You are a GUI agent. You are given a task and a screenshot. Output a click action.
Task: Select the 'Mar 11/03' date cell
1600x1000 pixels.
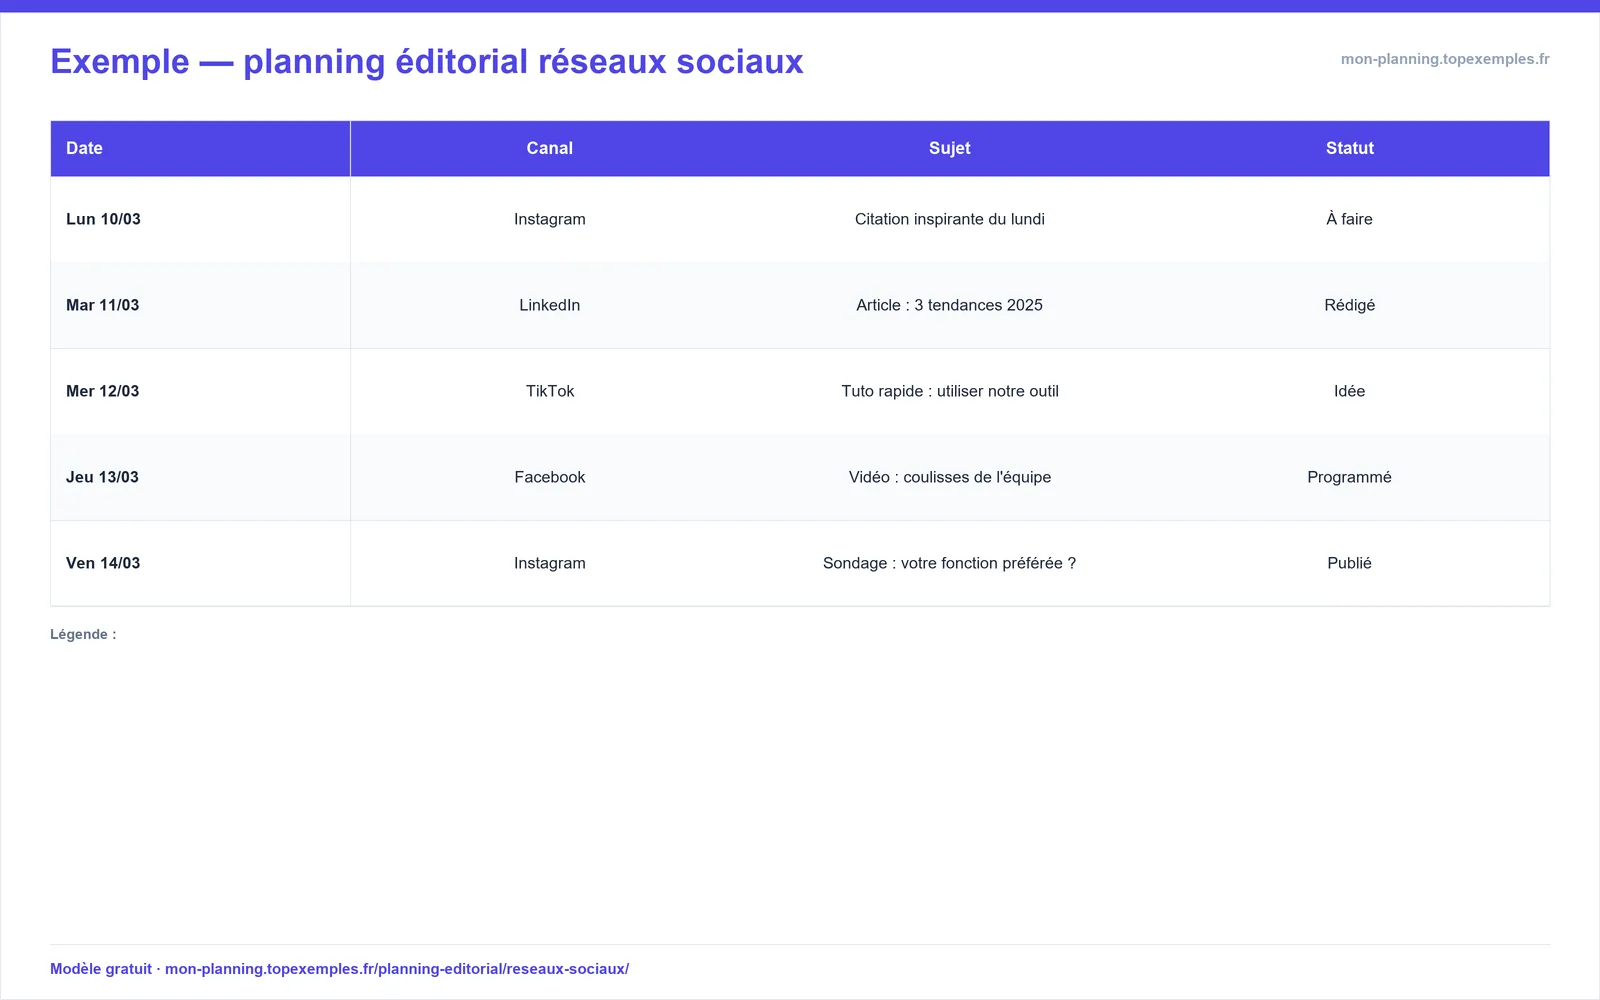200,305
